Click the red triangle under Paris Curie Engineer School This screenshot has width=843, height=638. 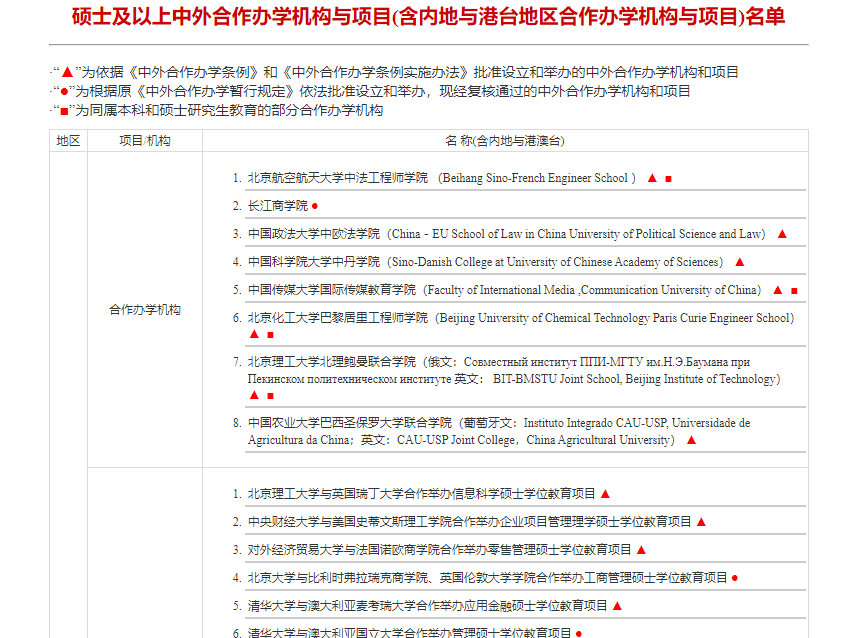(254, 334)
